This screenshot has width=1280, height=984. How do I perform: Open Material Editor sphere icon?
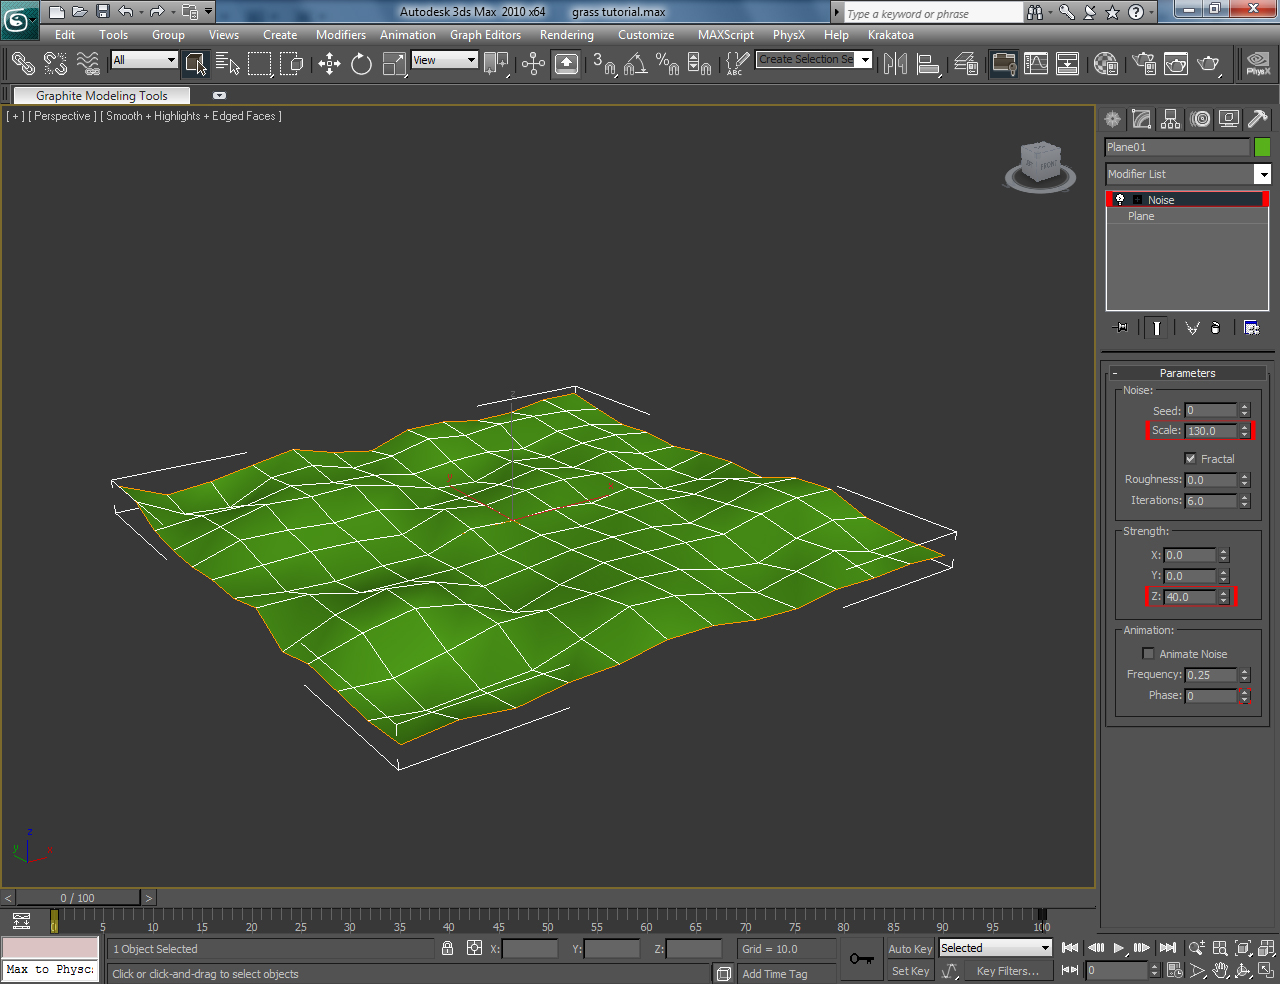pos(1105,63)
